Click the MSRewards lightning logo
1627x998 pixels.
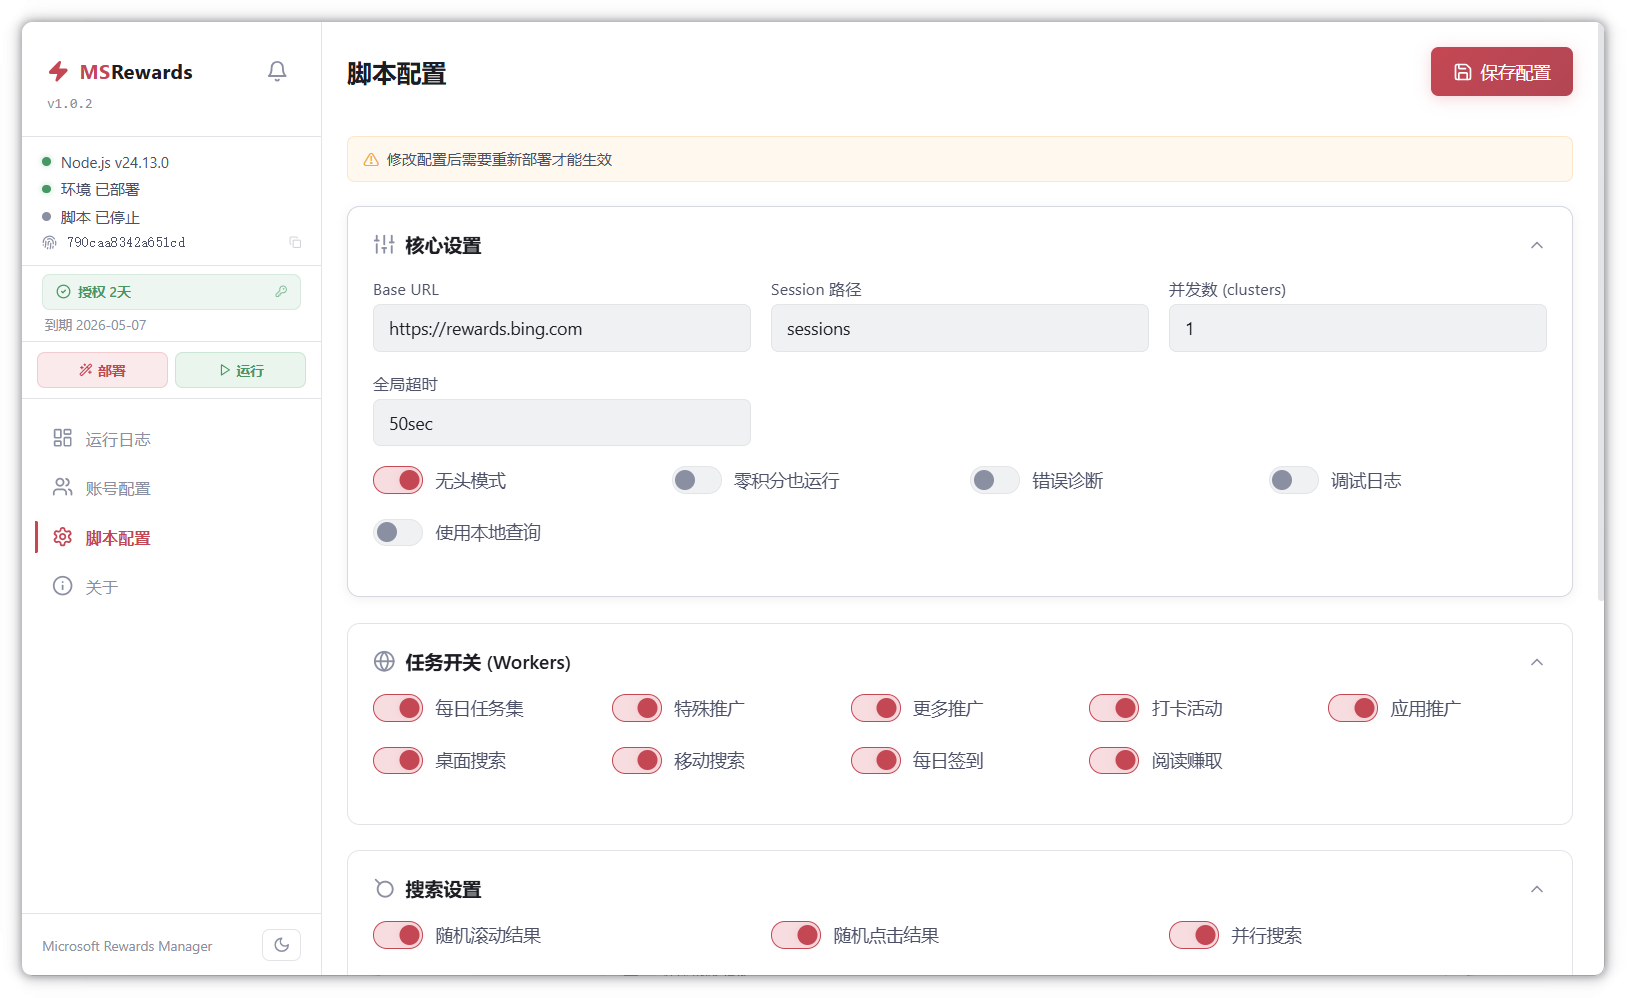click(x=58, y=71)
